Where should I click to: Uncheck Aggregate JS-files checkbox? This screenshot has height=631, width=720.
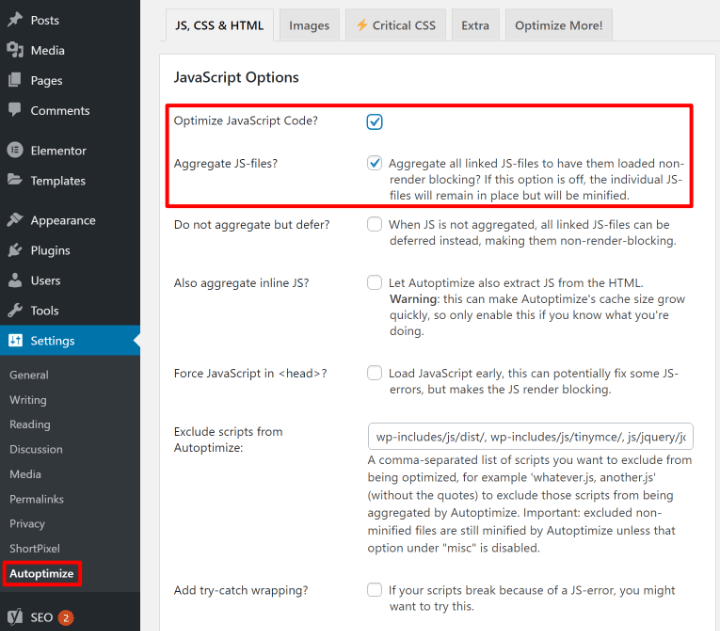374,163
